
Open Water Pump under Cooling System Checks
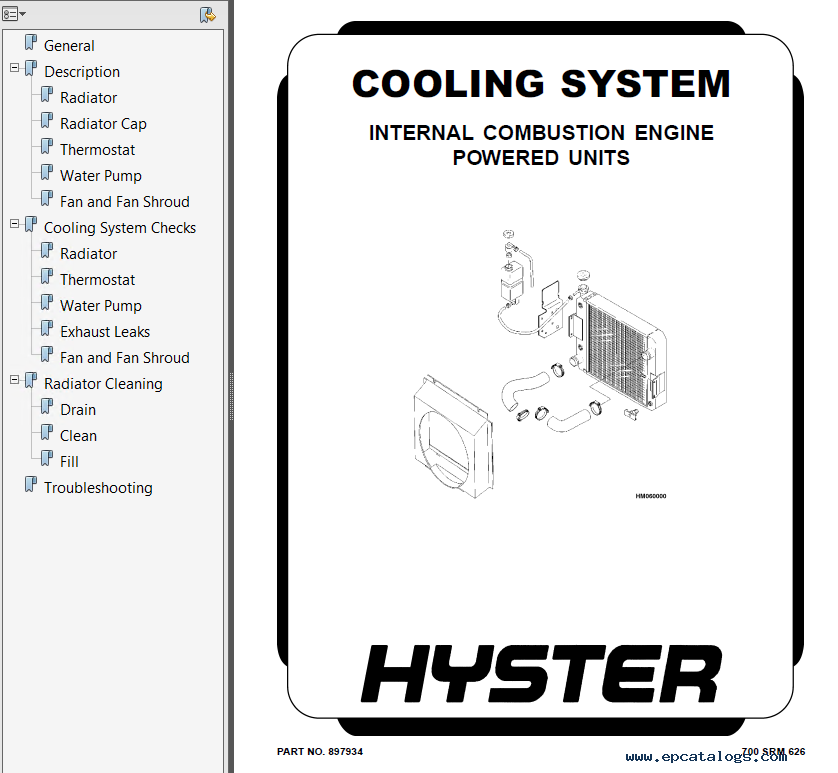[100, 306]
